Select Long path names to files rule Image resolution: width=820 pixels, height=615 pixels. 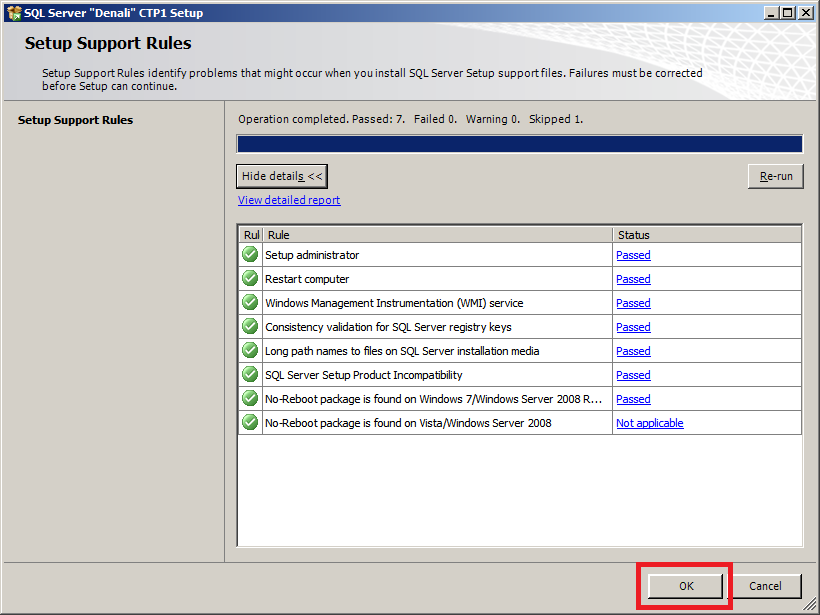(x=402, y=351)
